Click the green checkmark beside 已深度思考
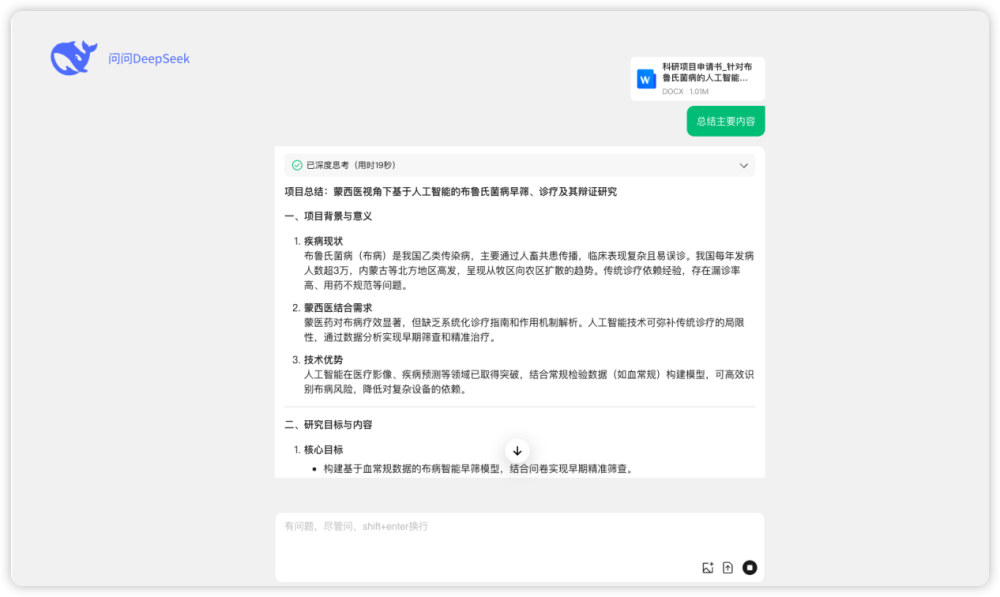 (297, 165)
